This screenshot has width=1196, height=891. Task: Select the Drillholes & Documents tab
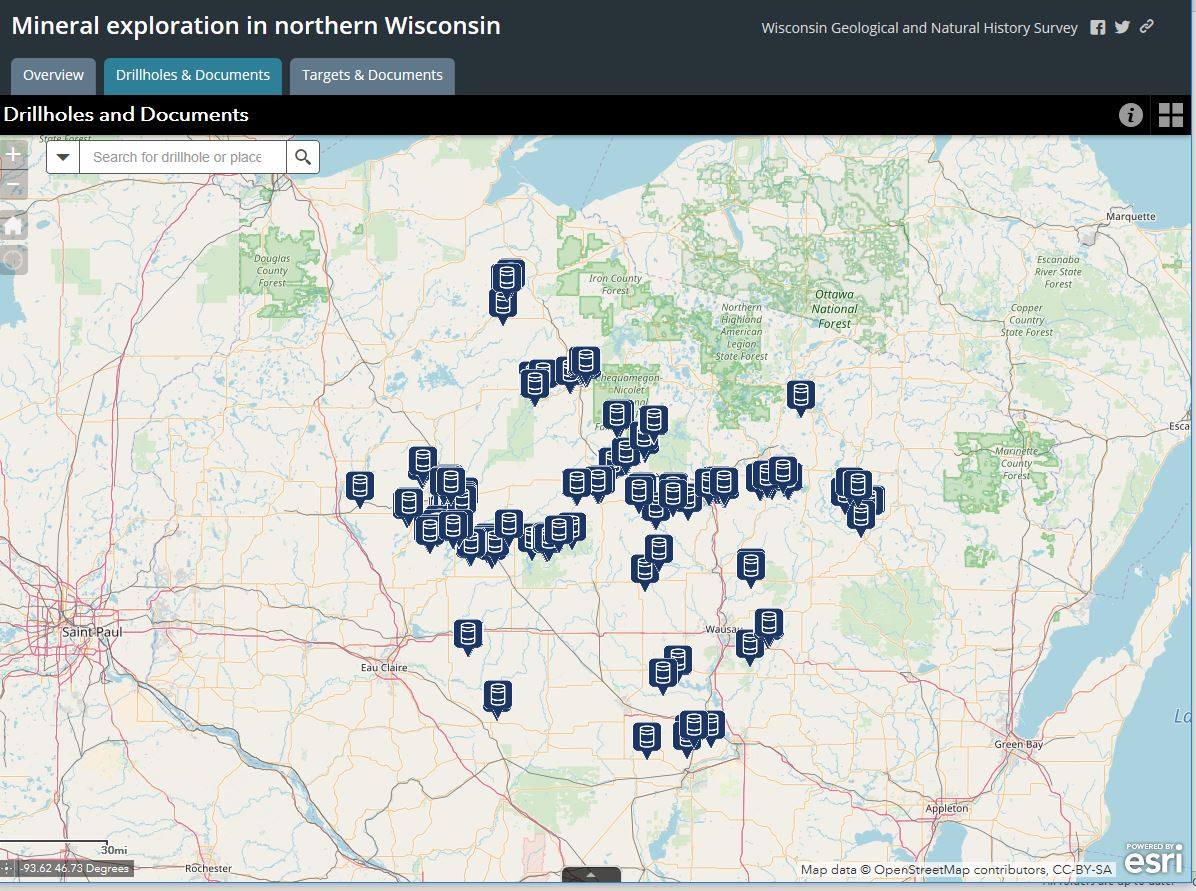(193, 76)
